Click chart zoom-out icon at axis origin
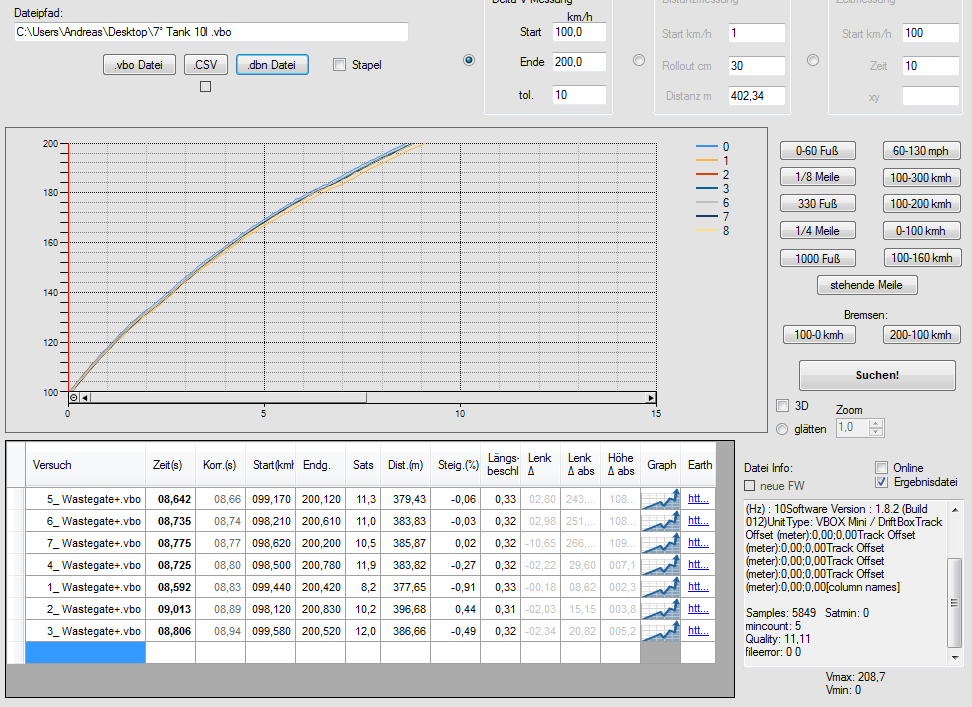Screen dimensions: 972x707 tap(74, 397)
